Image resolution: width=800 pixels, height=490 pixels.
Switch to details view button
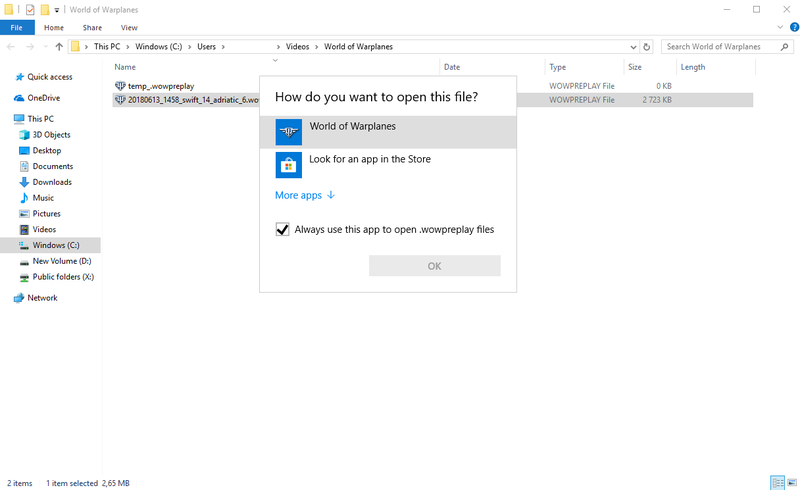click(x=777, y=483)
